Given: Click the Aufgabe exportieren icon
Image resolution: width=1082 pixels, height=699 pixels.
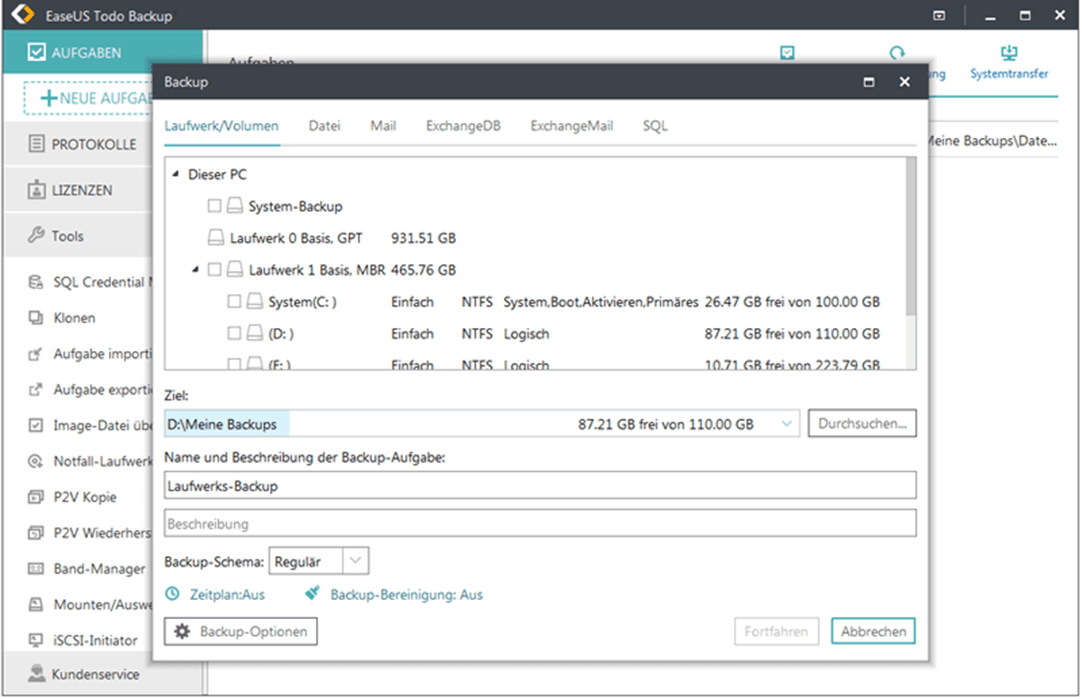Looking at the screenshot, I should pos(35,390).
